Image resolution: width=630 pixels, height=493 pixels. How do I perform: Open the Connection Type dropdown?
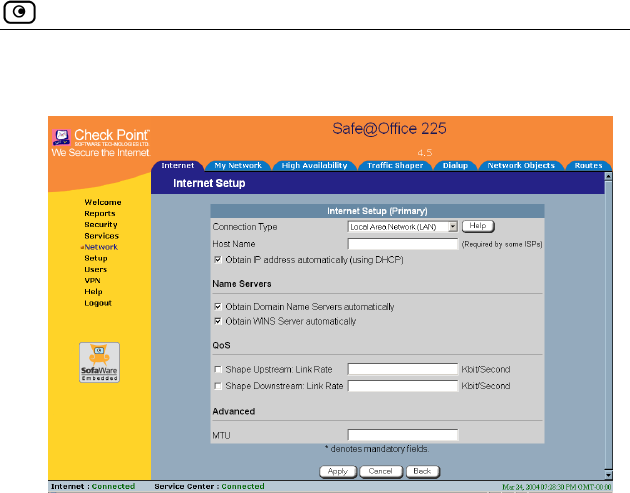403,227
